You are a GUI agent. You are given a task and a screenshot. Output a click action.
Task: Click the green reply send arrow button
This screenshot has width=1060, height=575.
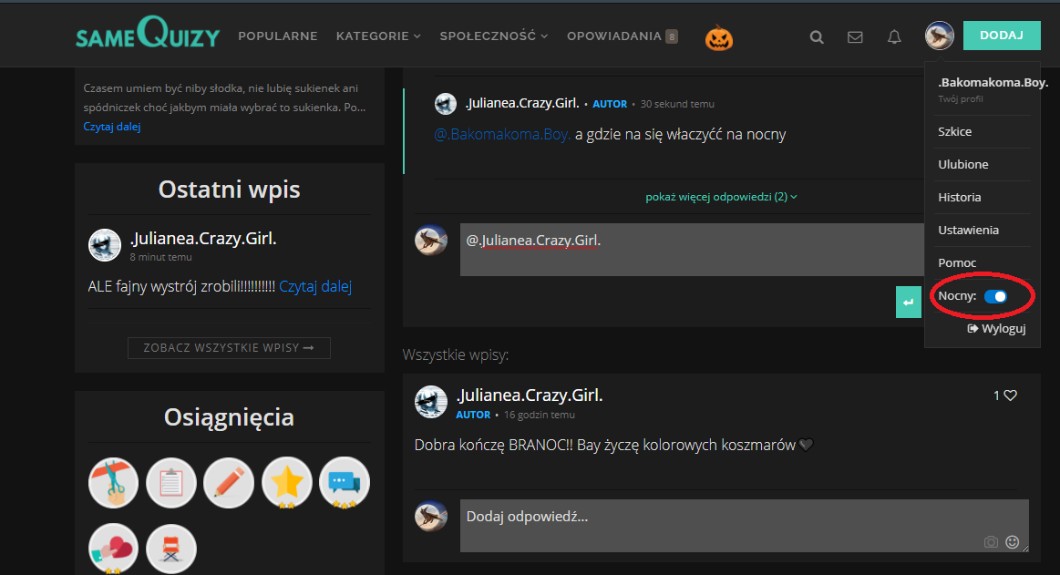tap(908, 302)
